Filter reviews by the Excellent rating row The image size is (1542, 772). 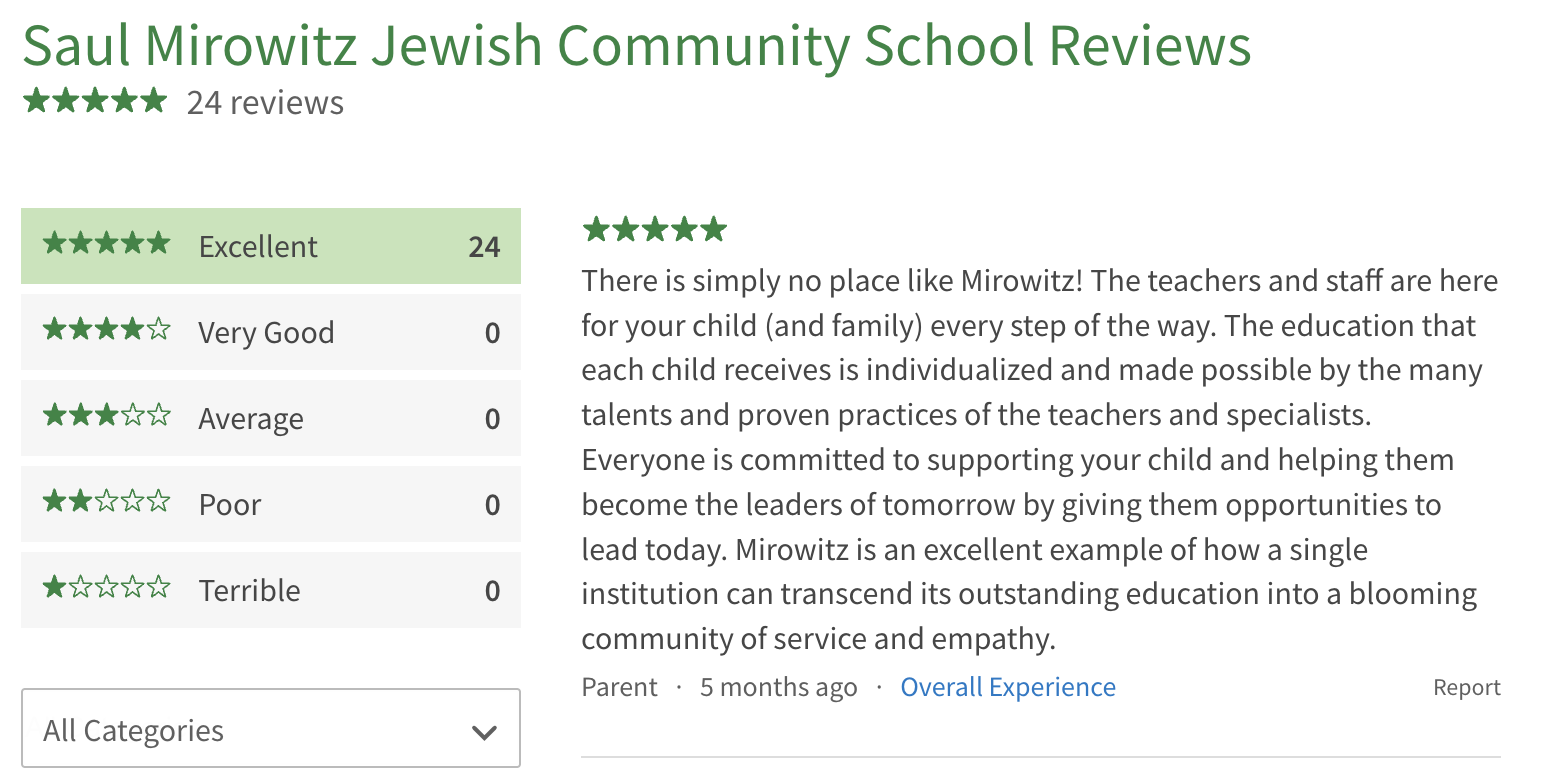coord(271,246)
